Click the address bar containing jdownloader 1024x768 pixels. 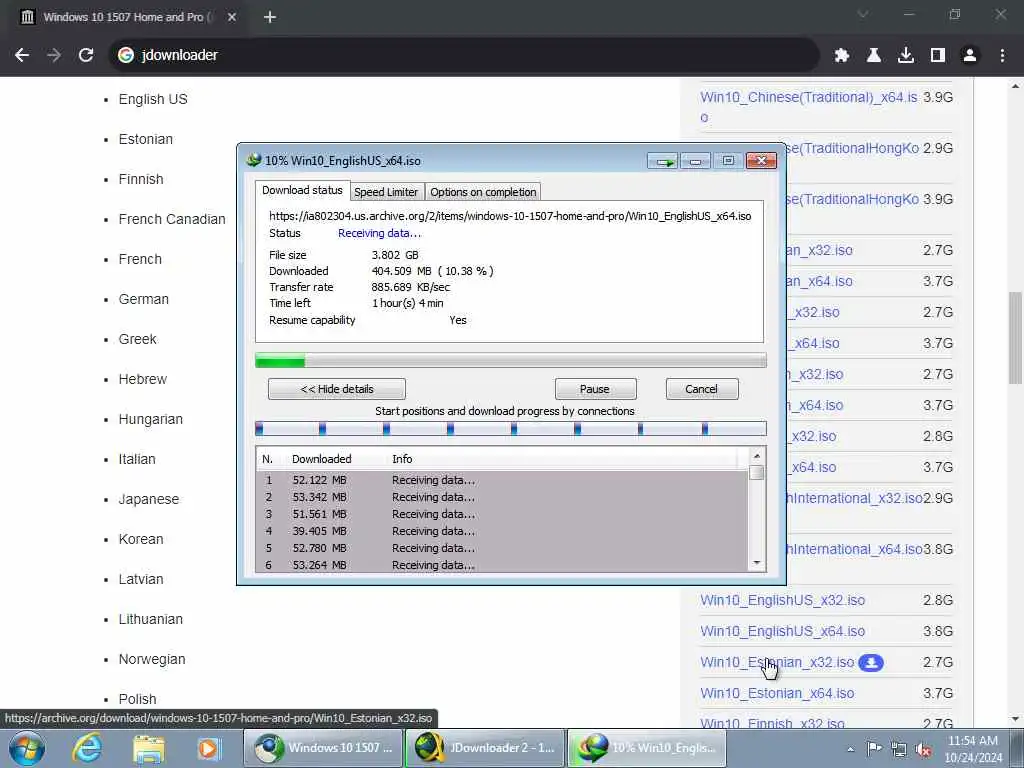[x=464, y=55]
